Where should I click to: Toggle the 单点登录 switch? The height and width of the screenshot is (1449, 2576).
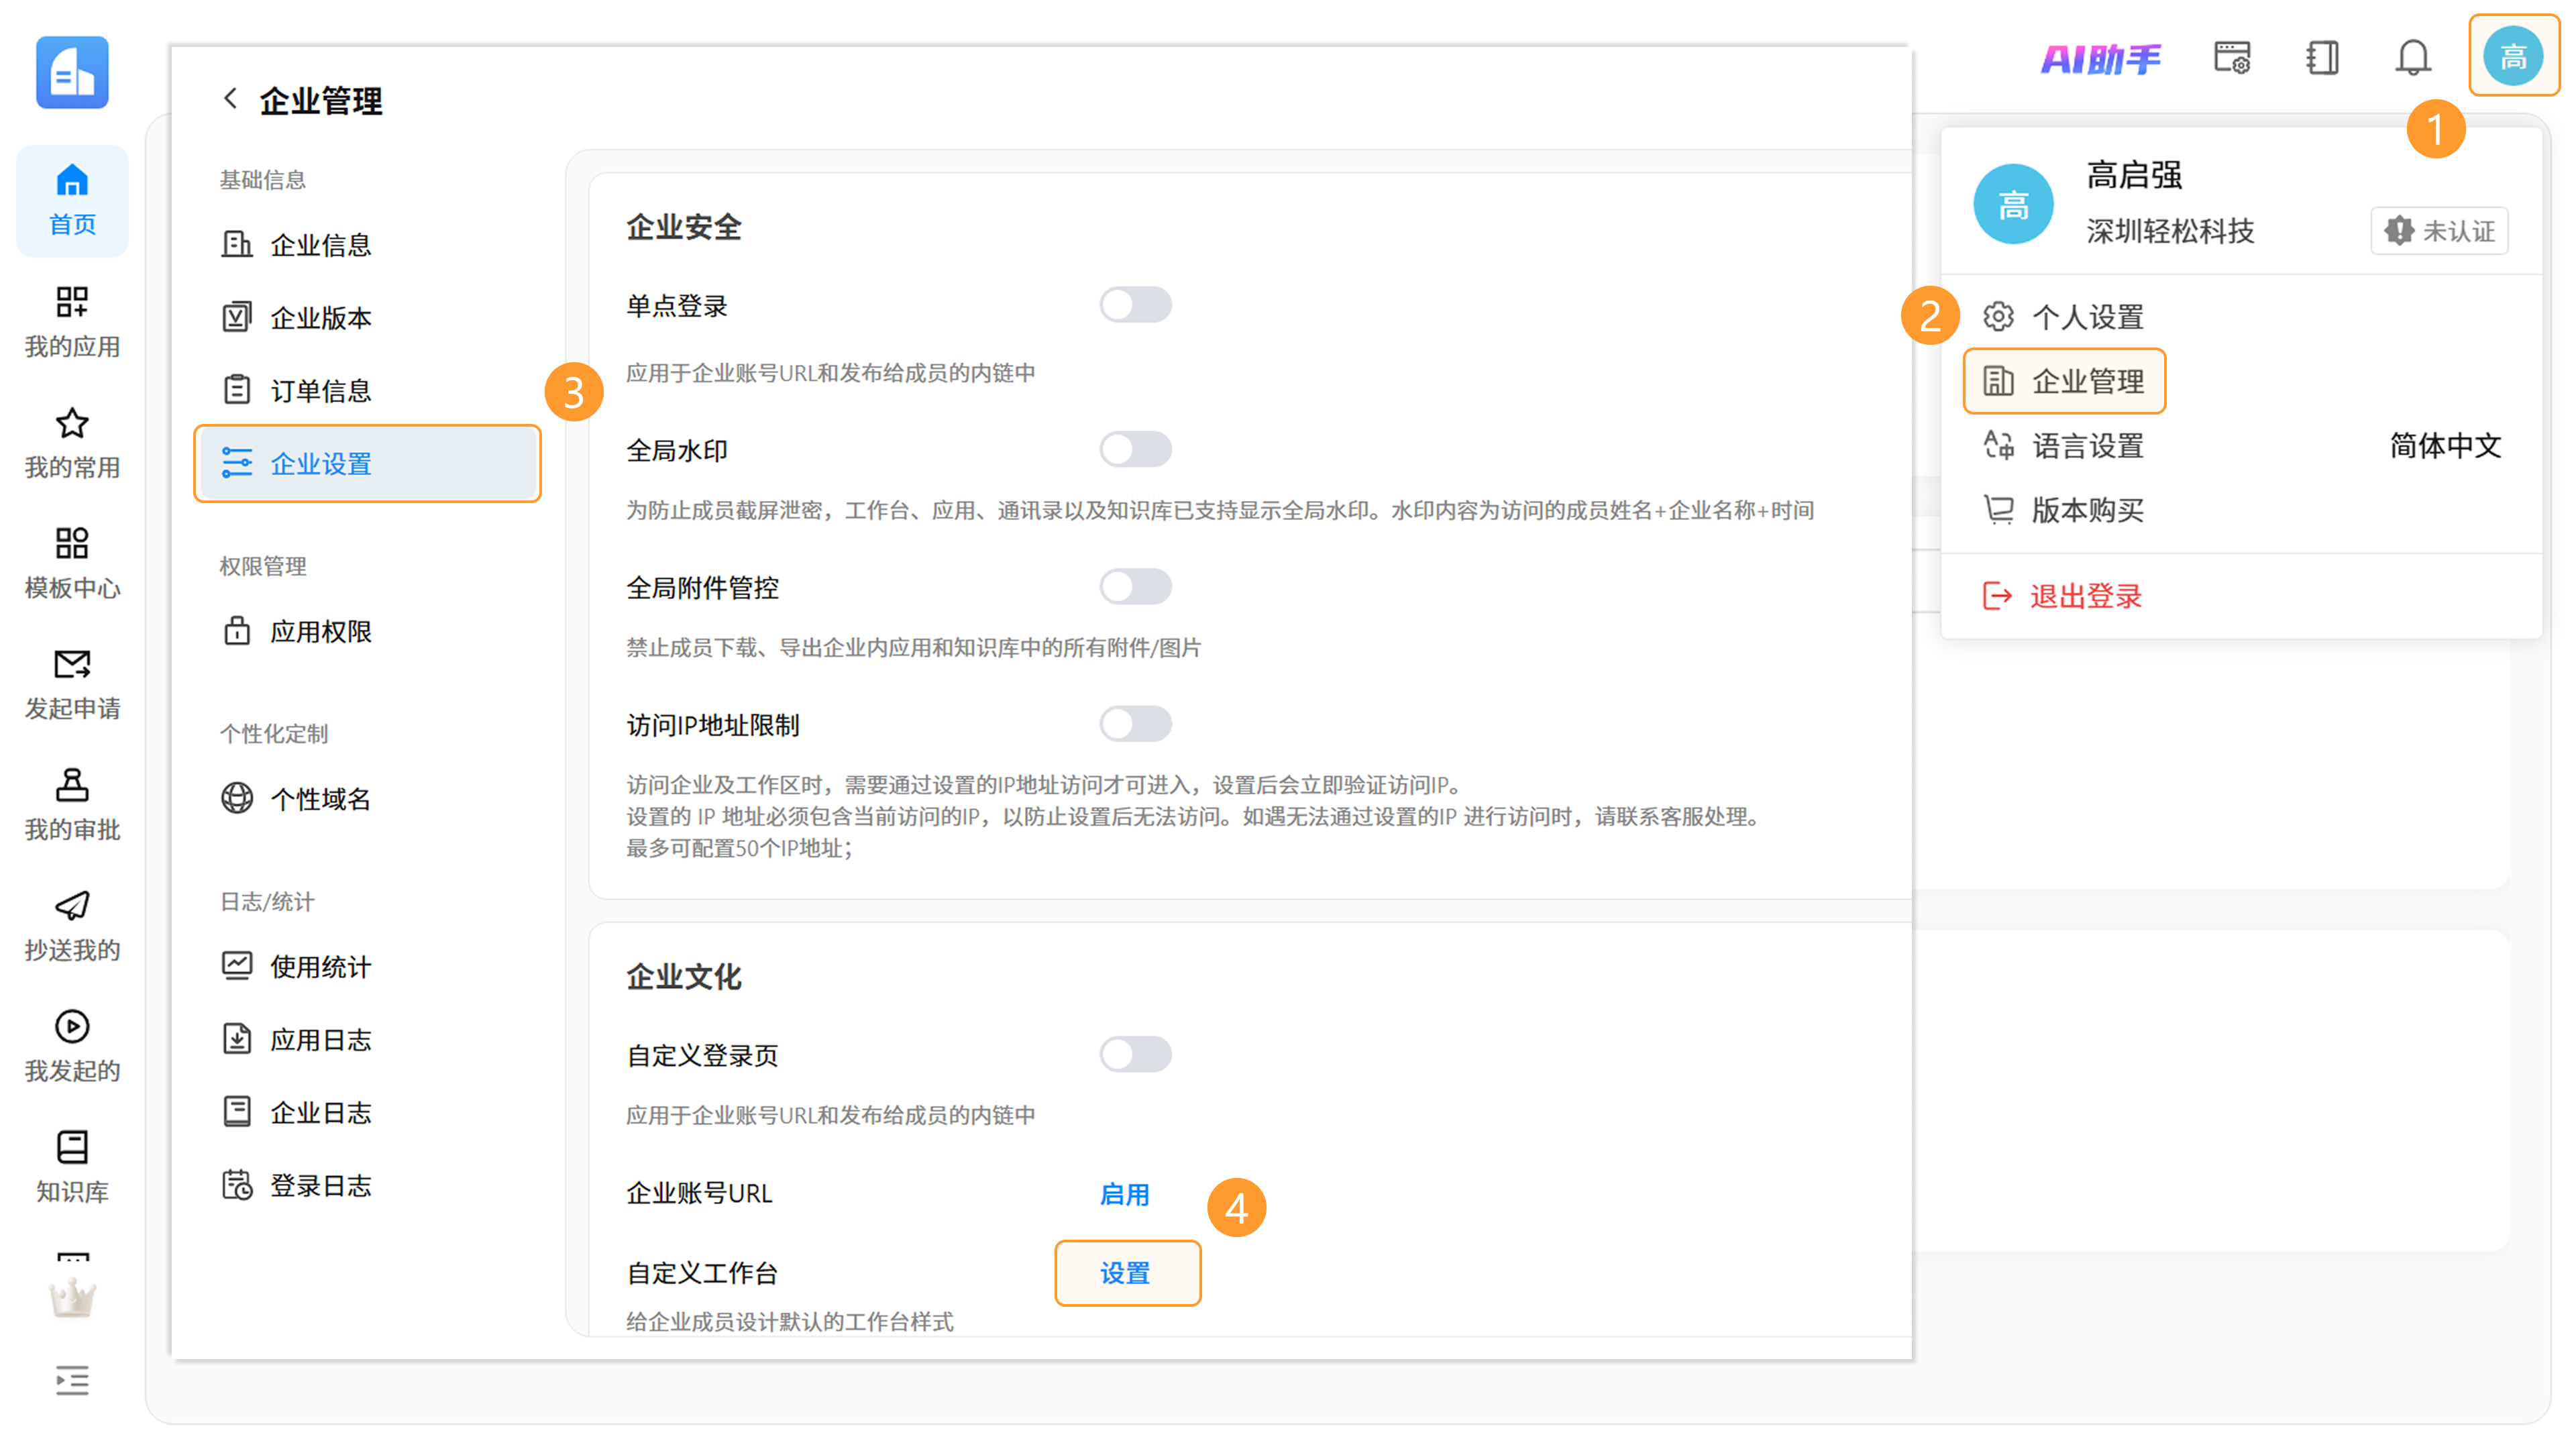1136,305
